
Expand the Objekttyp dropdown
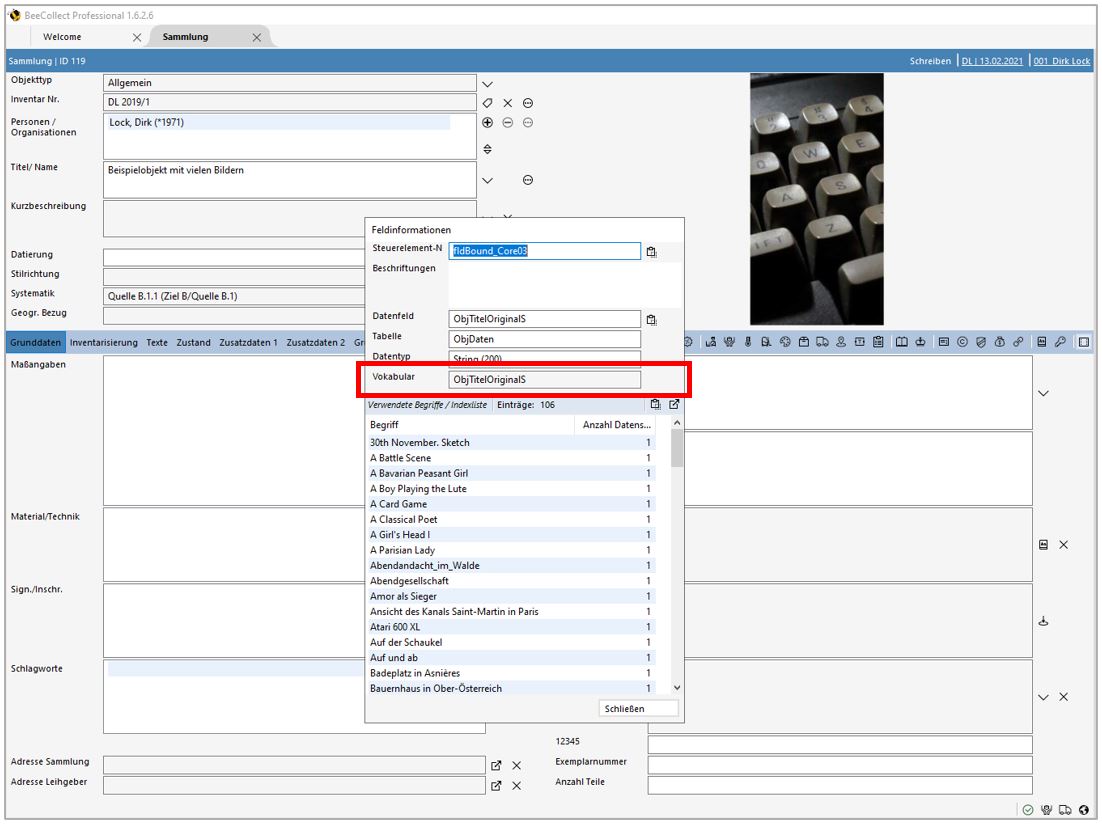(x=488, y=84)
